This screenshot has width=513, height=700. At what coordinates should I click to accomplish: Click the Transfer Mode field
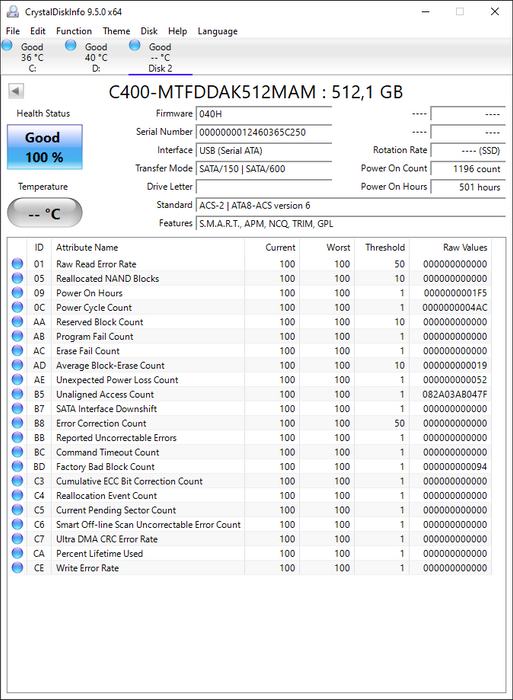[263, 169]
